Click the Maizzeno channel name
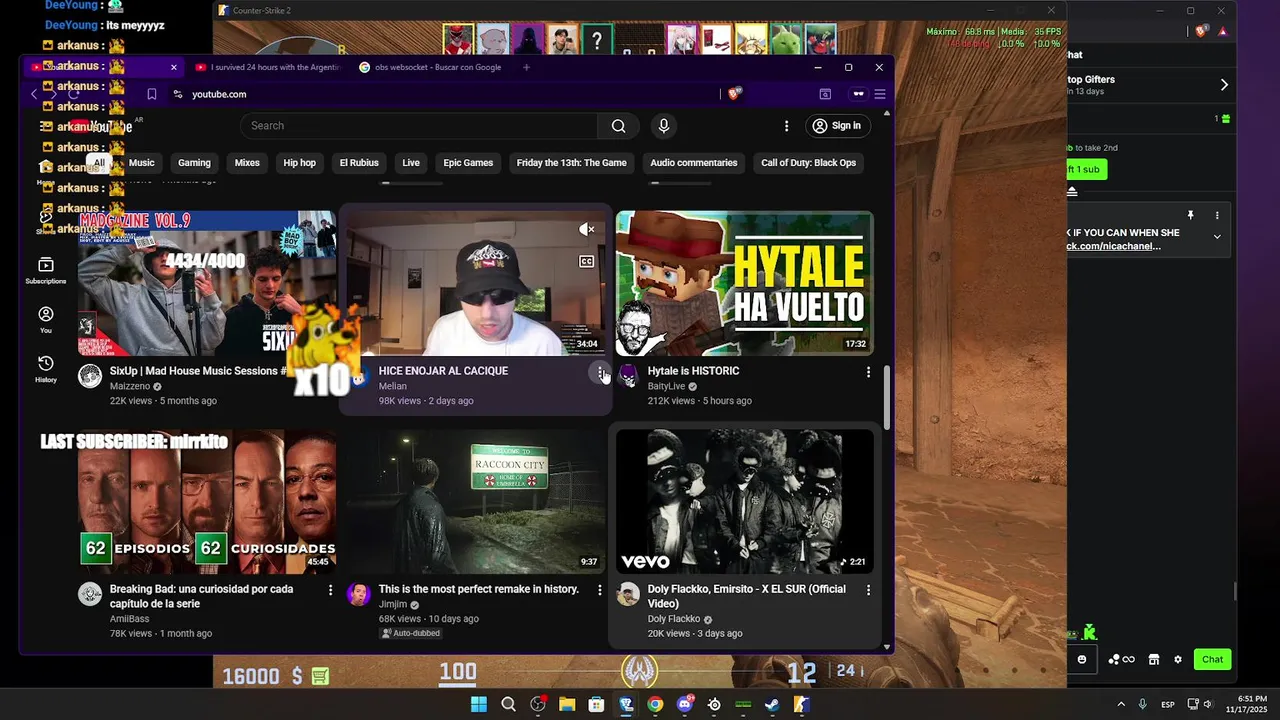The height and width of the screenshot is (720, 1280). (129, 386)
